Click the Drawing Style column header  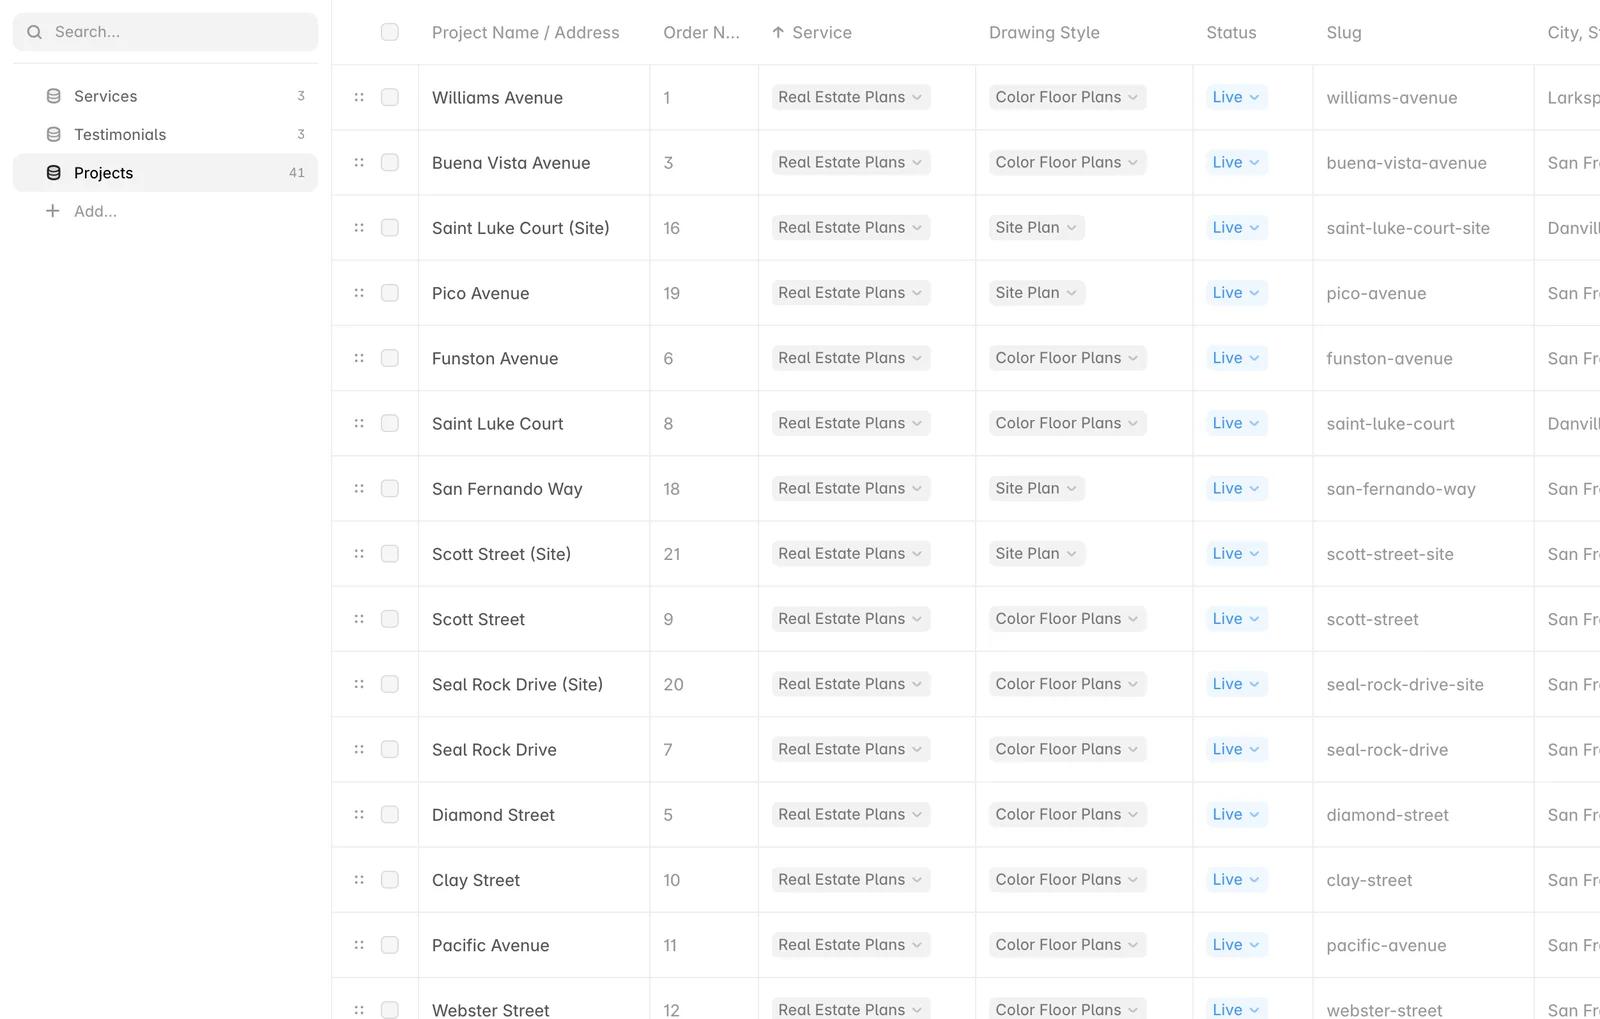pos(1044,32)
